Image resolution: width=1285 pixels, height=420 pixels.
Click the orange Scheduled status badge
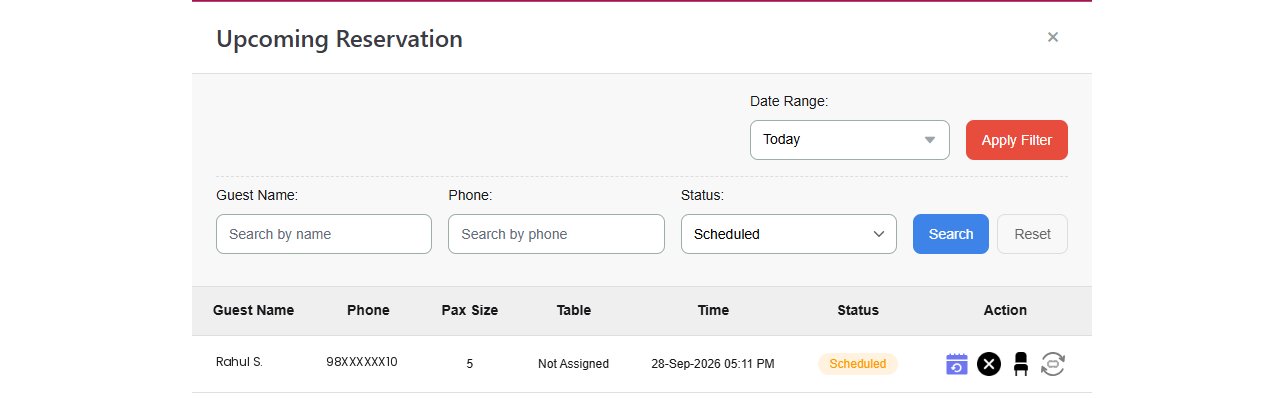tap(858, 364)
